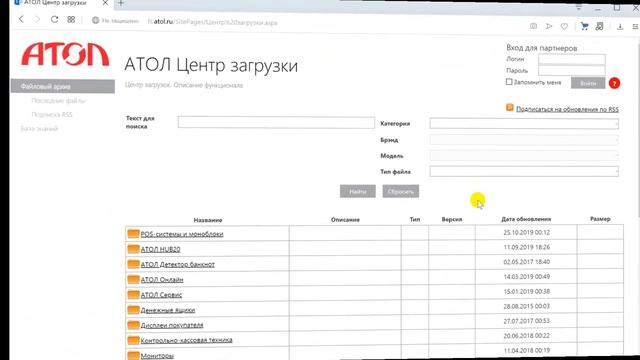
Task: Open the Модель dropdown
Action: coord(524,156)
